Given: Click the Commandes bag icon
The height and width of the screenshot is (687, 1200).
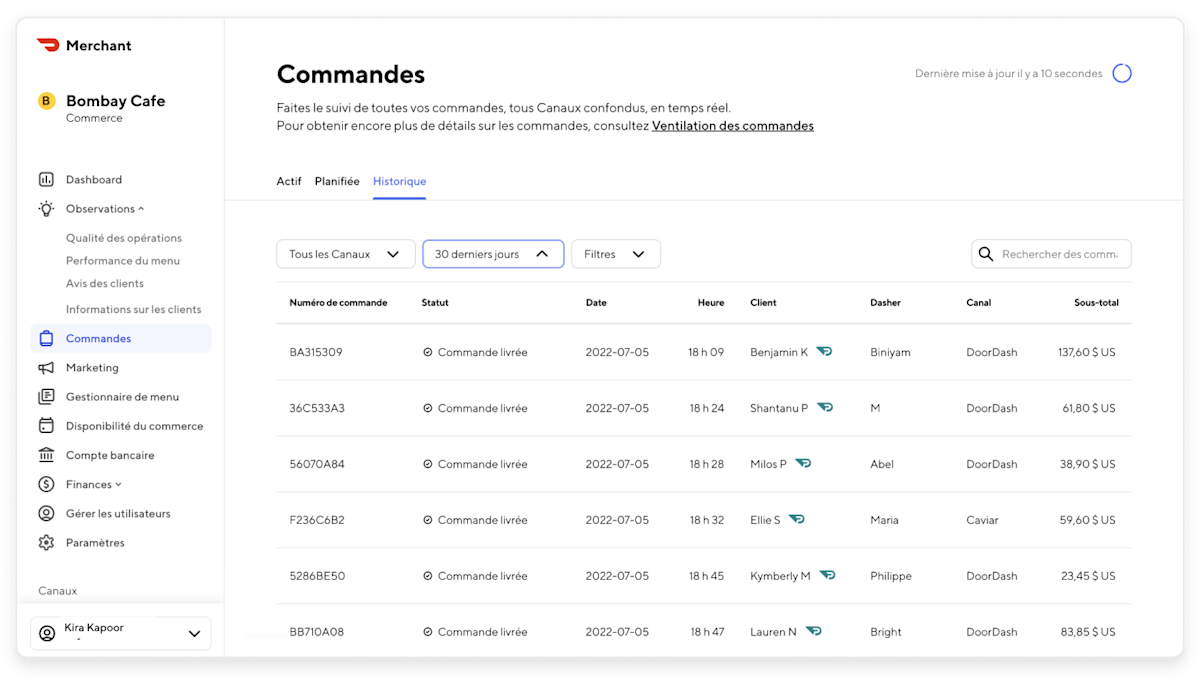Looking at the screenshot, I should click(x=46, y=338).
